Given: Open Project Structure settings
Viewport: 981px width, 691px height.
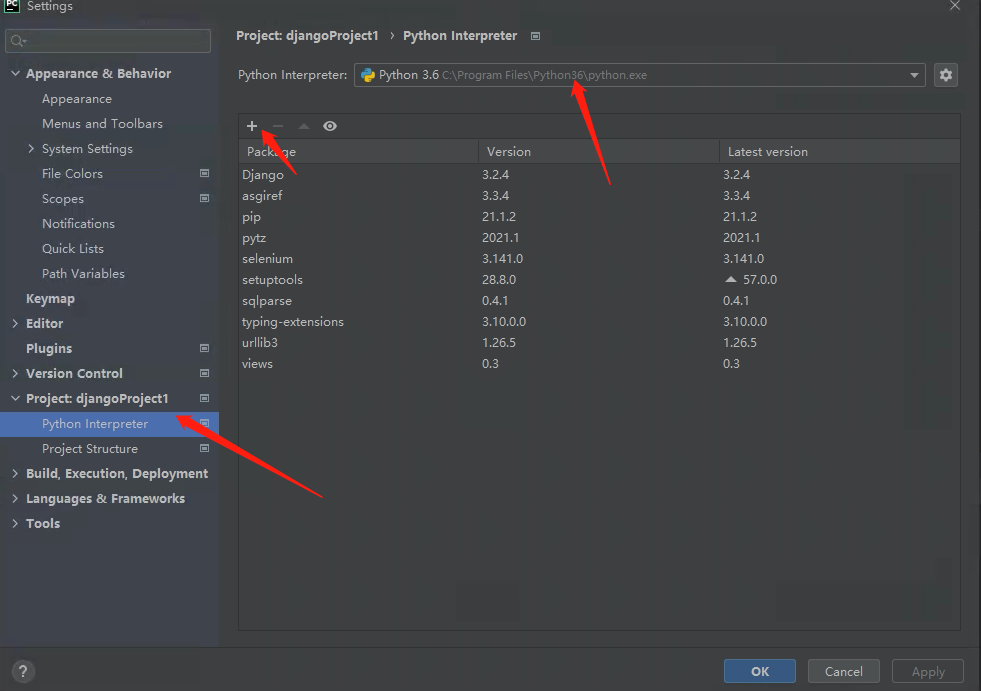Looking at the screenshot, I should [89, 449].
